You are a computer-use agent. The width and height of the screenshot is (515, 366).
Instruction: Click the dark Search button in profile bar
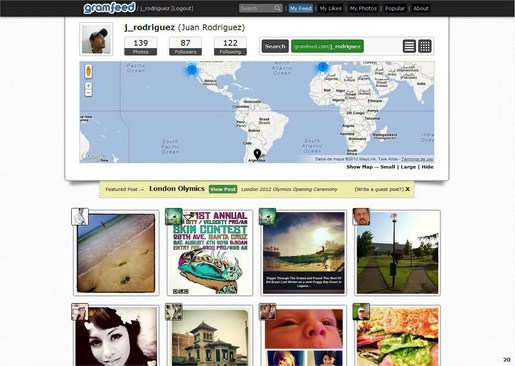pyautogui.click(x=275, y=46)
